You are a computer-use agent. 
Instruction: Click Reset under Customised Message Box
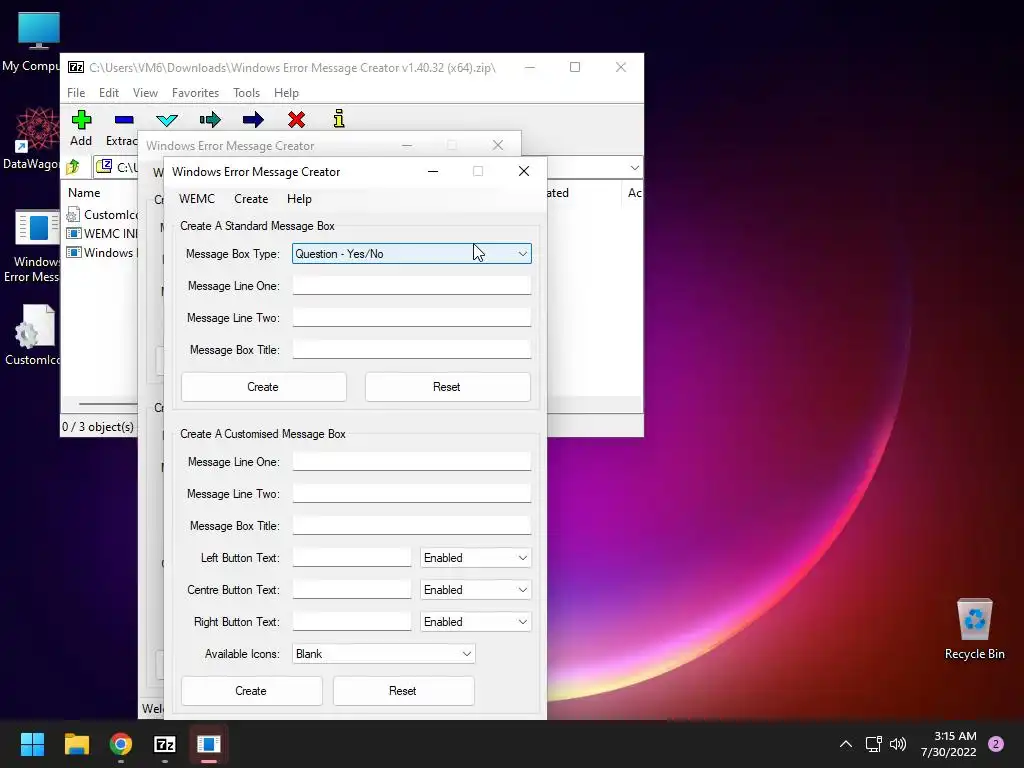click(403, 690)
